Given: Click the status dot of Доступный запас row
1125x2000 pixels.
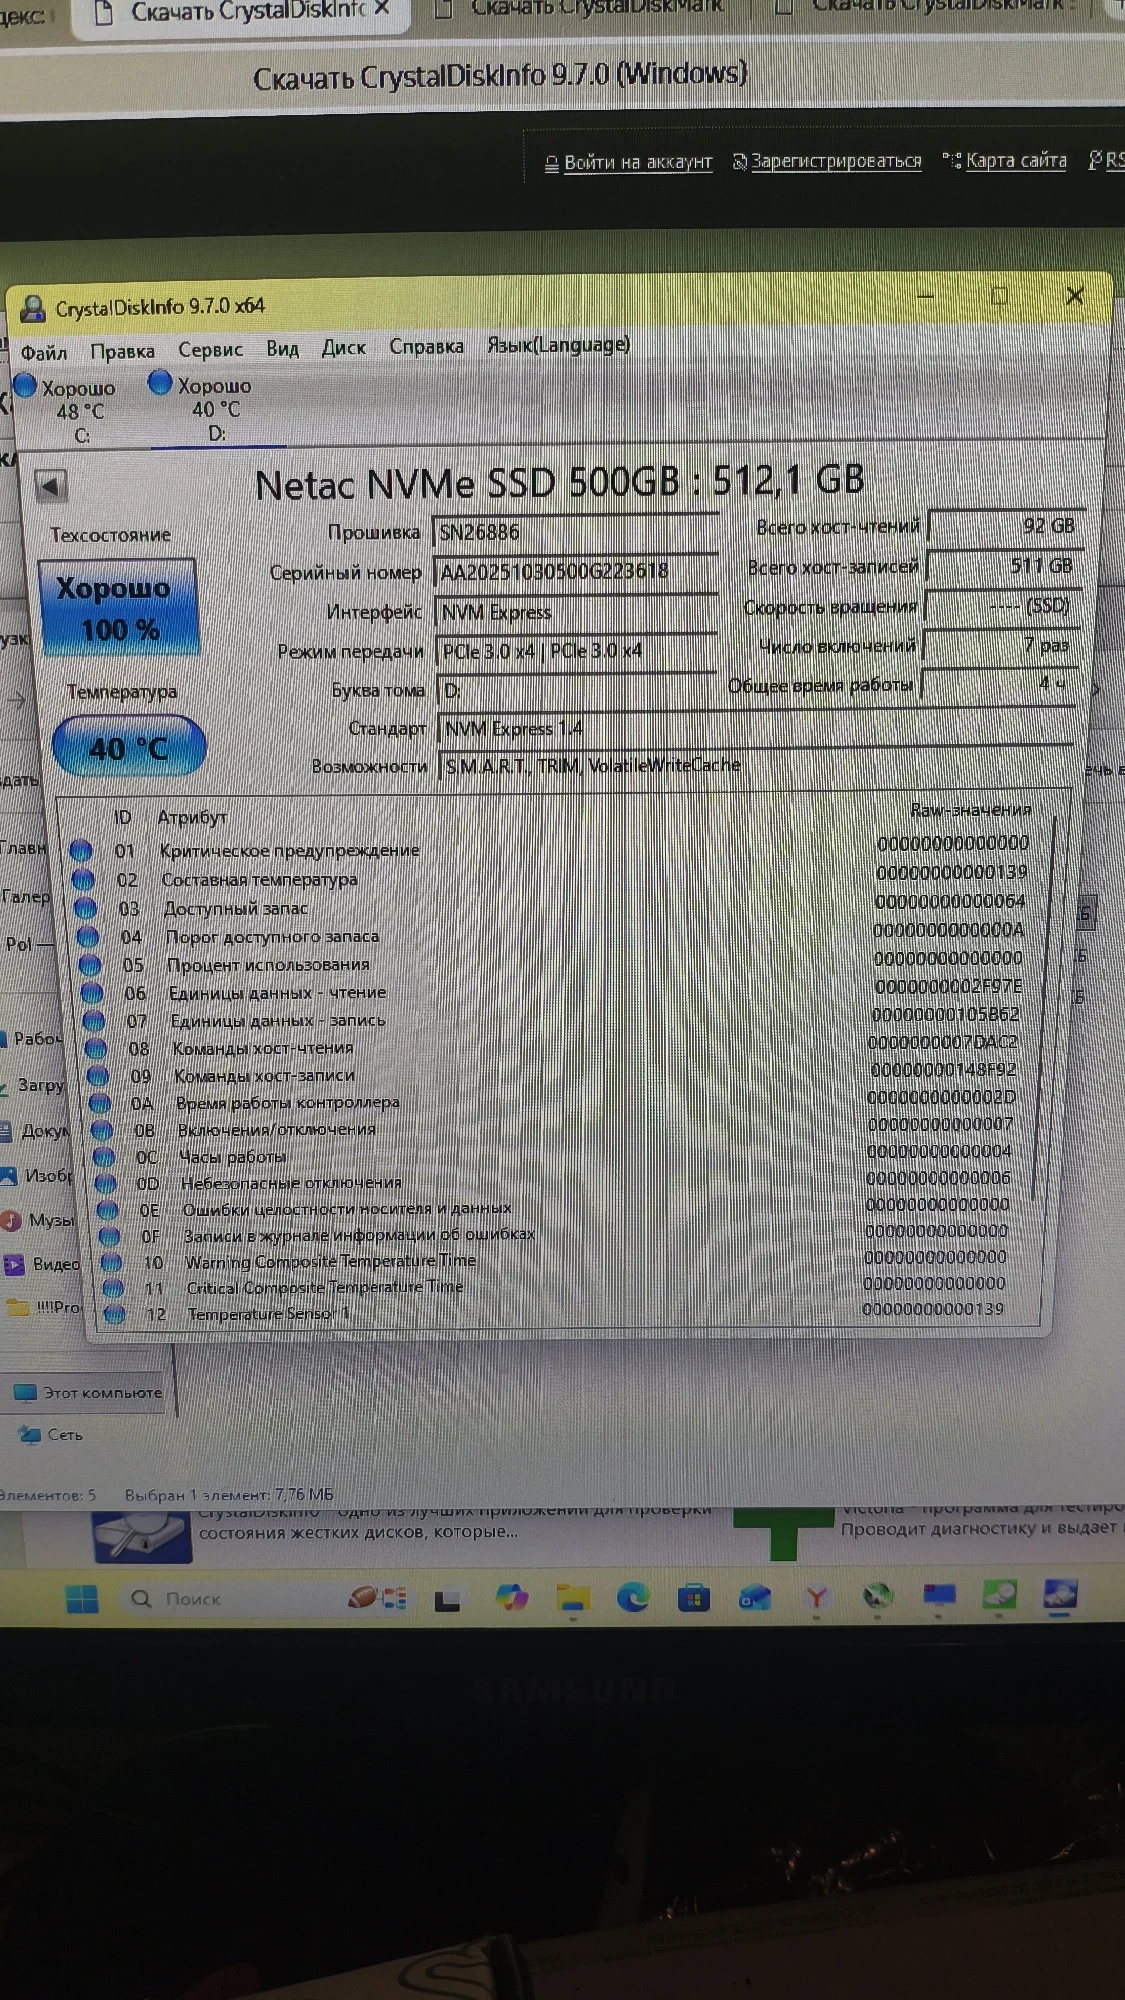Looking at the screenshot, I should click(x=85, y=908).
